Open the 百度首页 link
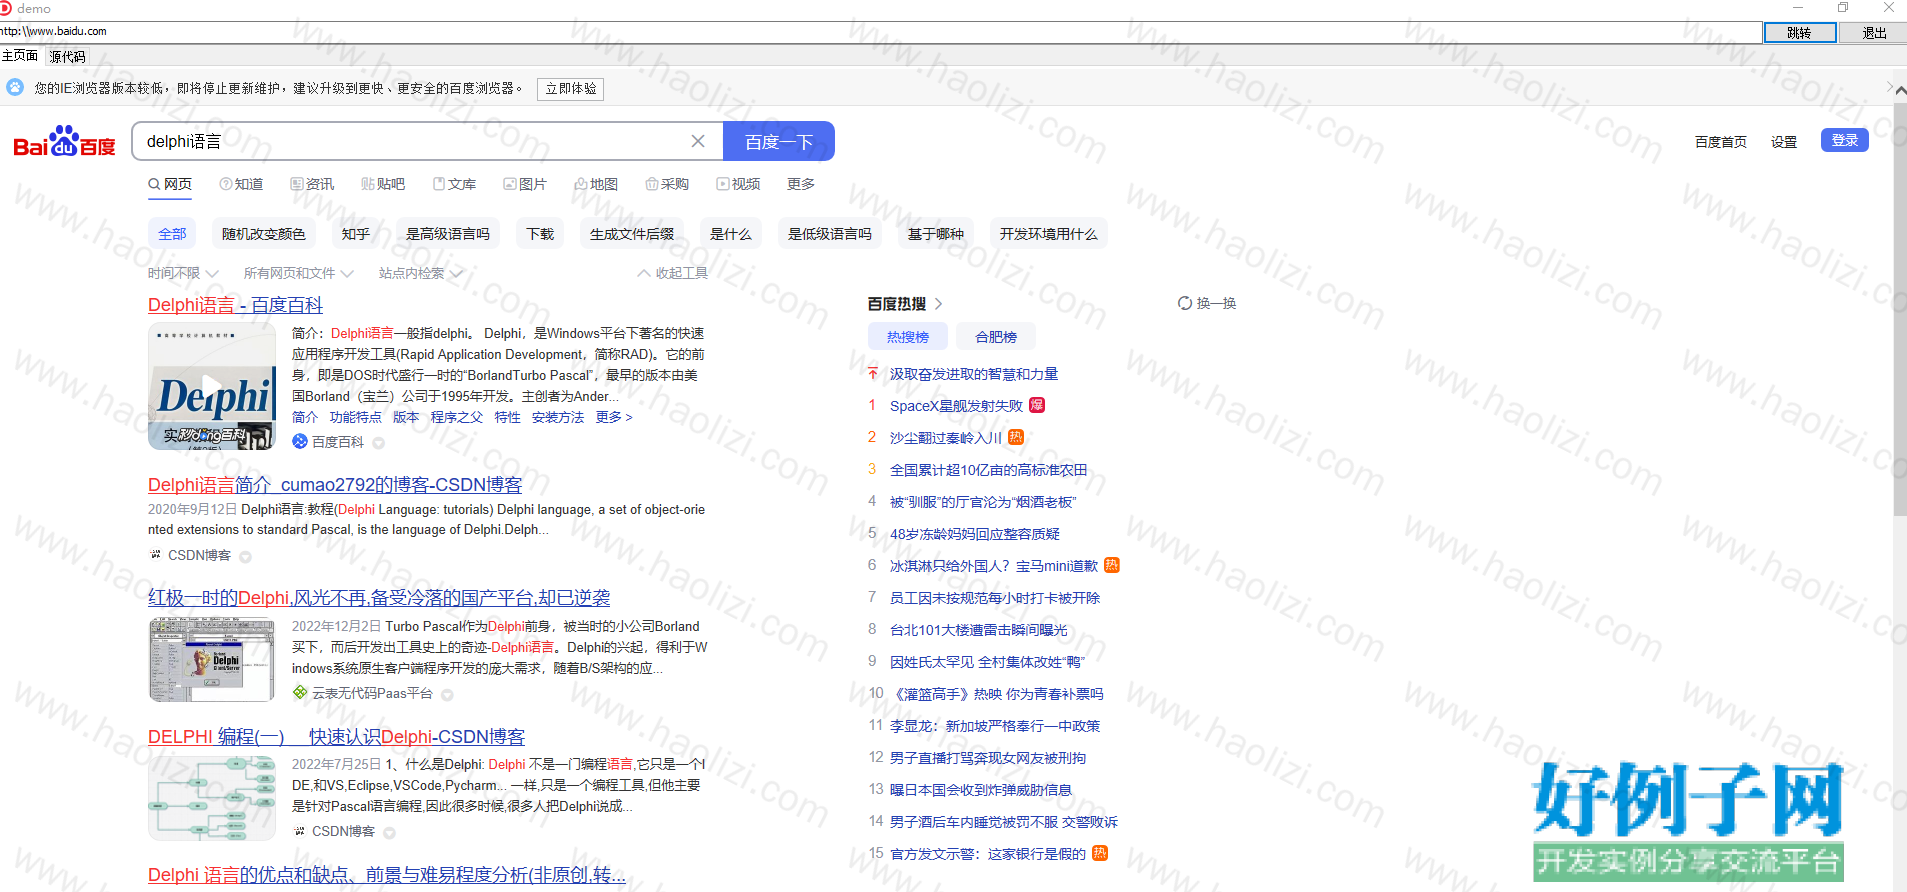1907x892 pixels. (x=1721, y=142)
